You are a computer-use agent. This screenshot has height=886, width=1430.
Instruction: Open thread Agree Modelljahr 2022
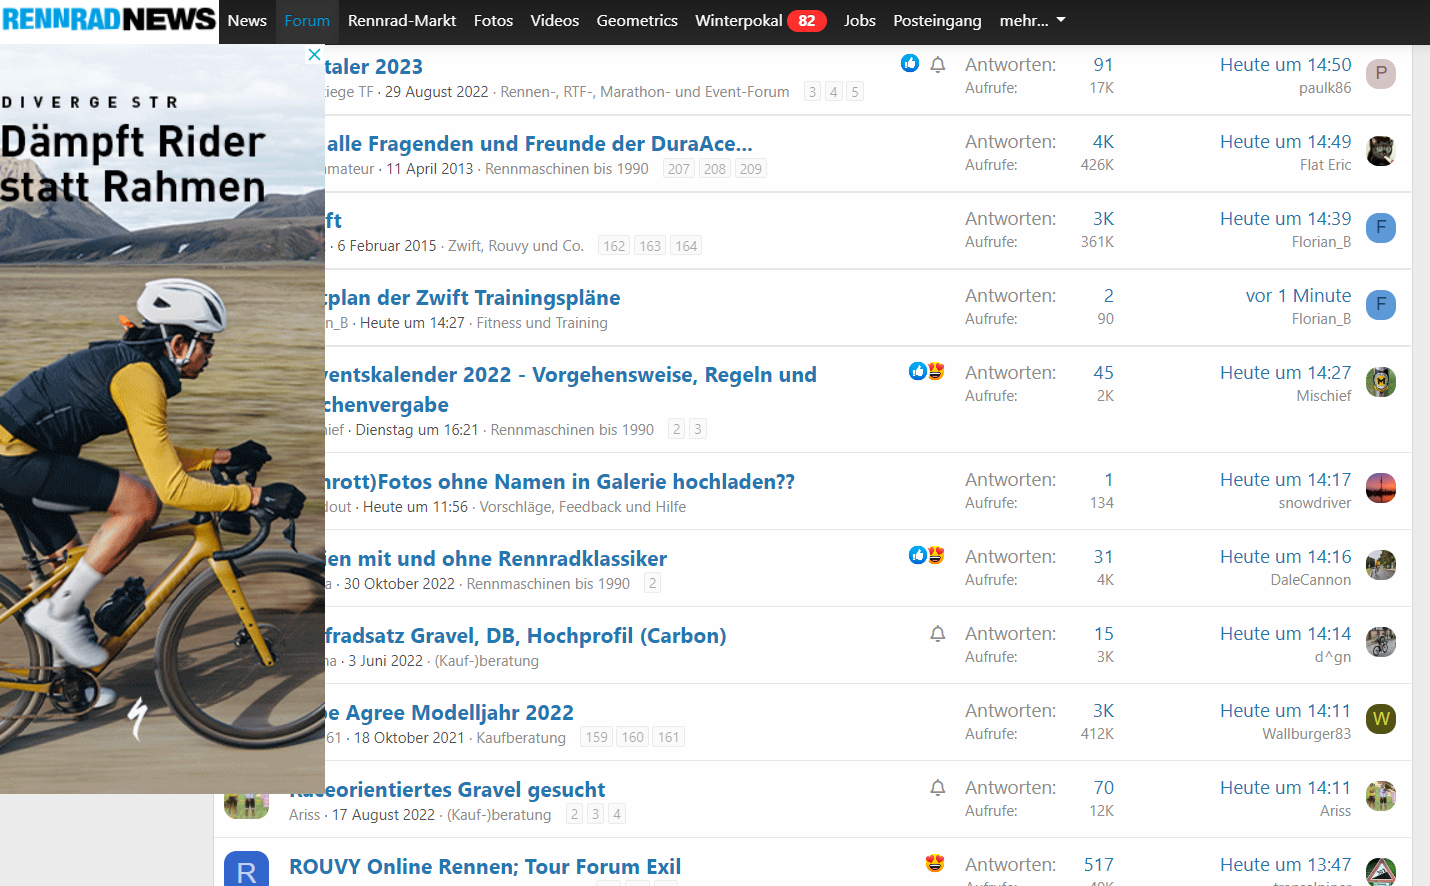coord(458,713)
